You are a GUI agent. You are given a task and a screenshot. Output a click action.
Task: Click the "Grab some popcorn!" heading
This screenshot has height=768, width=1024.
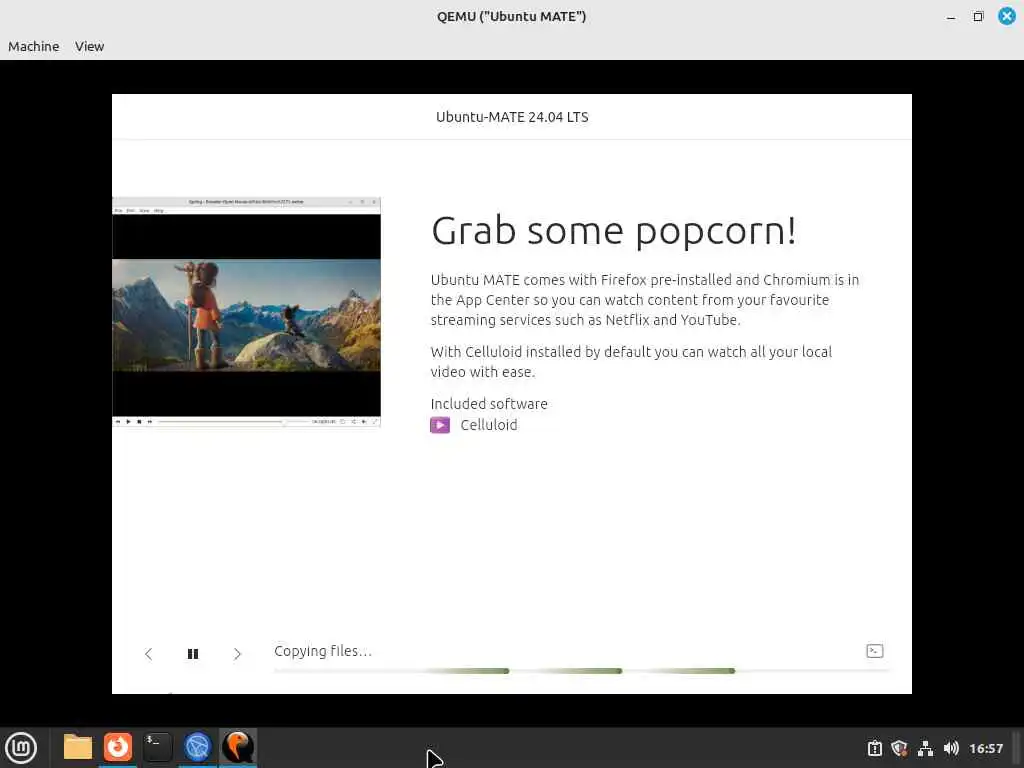pyautogui.click(x=613, y=231)
